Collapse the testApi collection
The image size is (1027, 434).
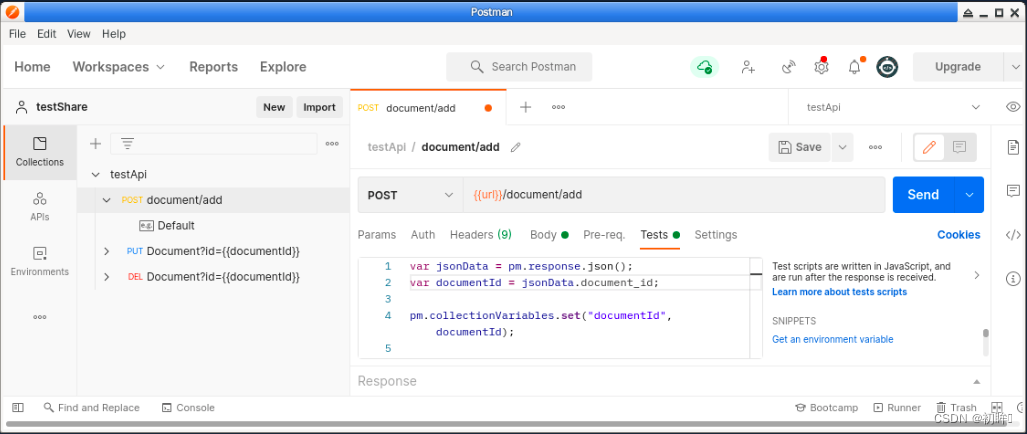96,175
